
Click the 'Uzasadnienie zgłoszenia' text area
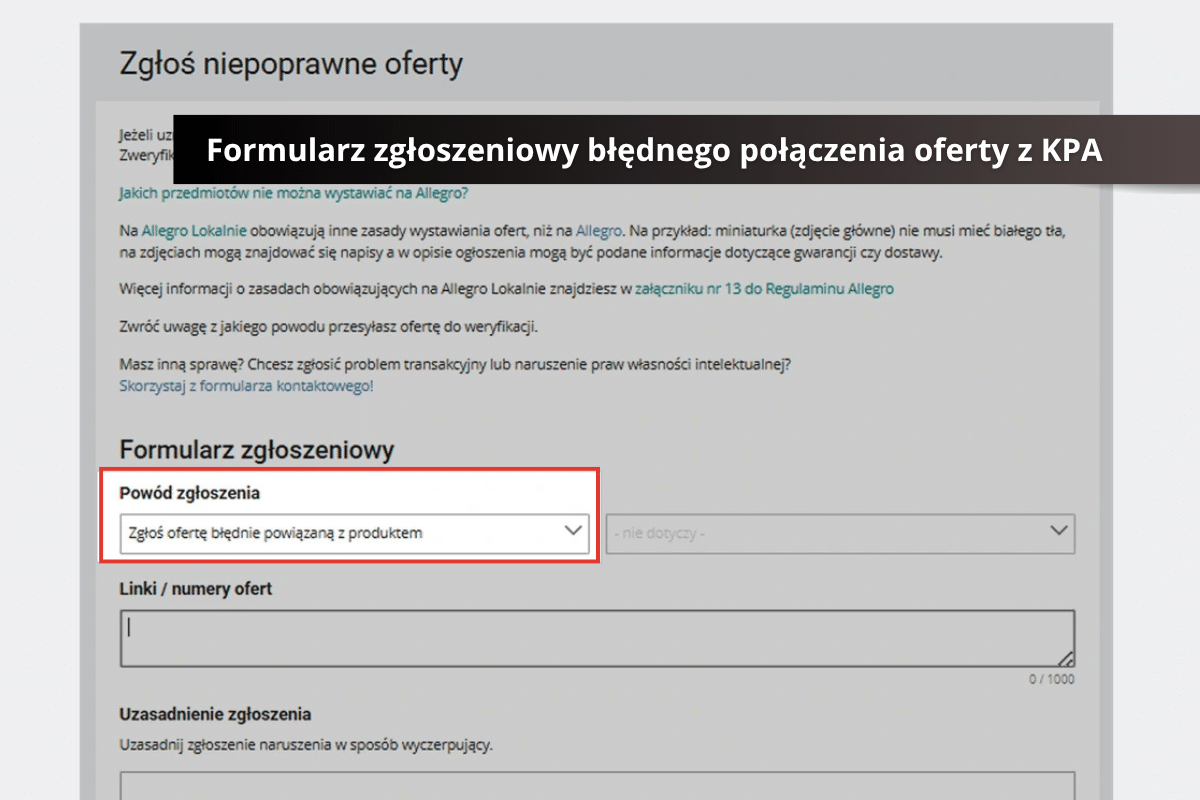pyautogui.click(x=598, y=785)
